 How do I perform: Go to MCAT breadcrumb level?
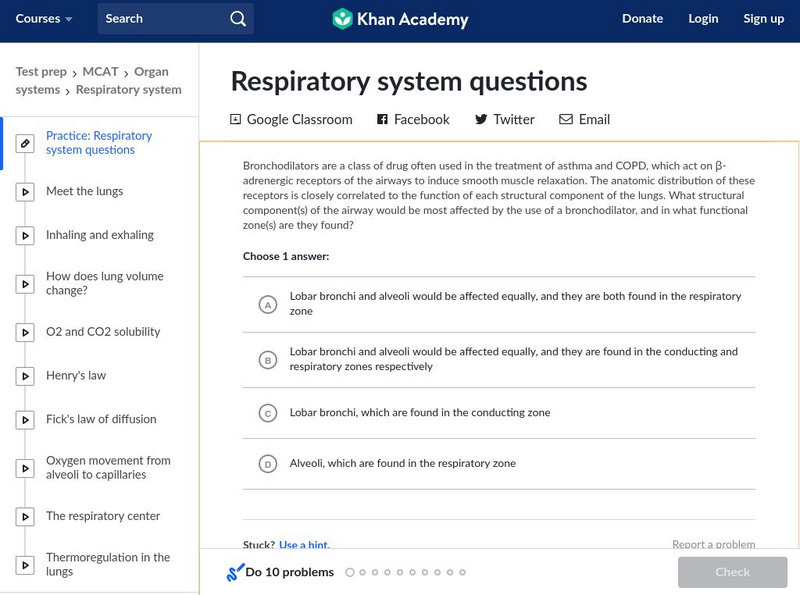100,72
